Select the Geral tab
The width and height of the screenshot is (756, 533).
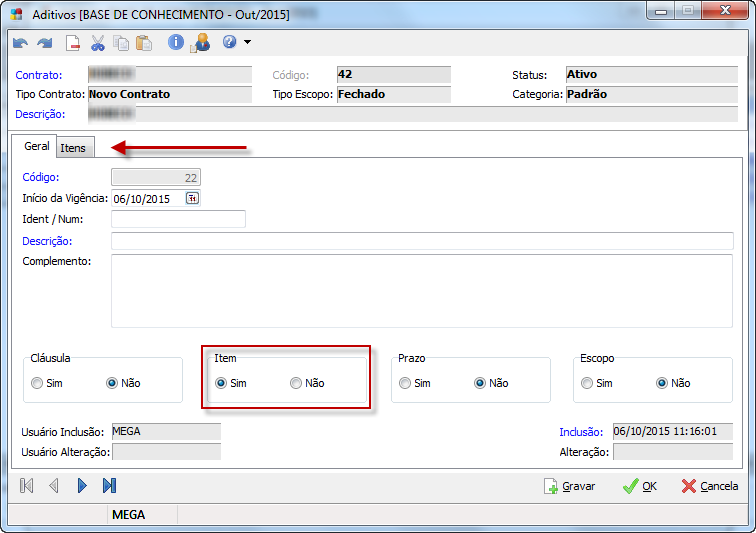pos(37,146)
